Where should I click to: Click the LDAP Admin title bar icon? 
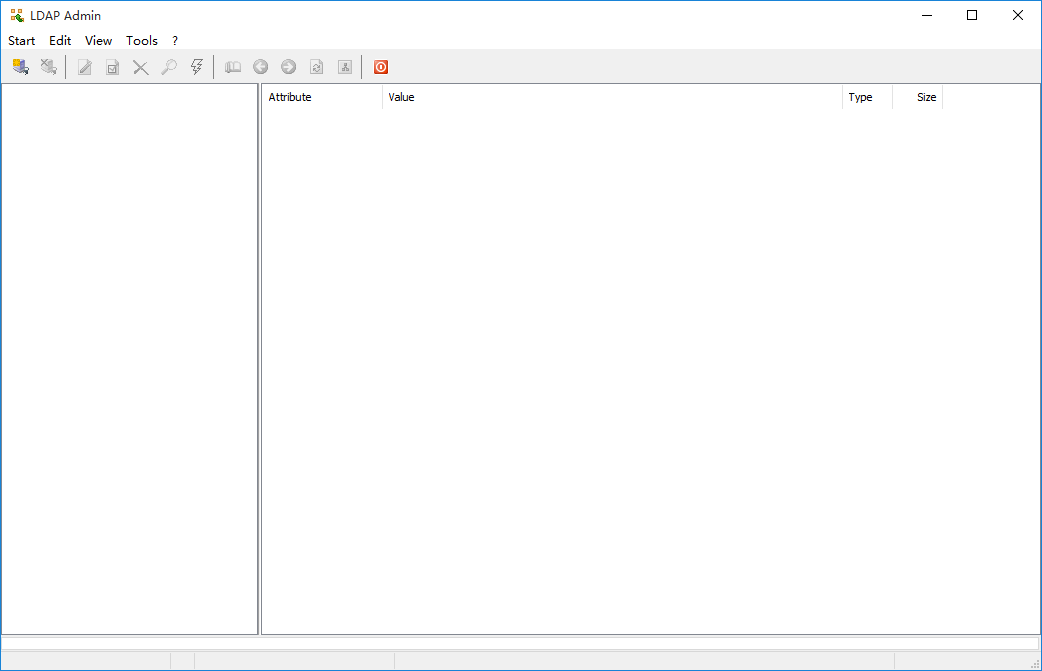[17, 15]
